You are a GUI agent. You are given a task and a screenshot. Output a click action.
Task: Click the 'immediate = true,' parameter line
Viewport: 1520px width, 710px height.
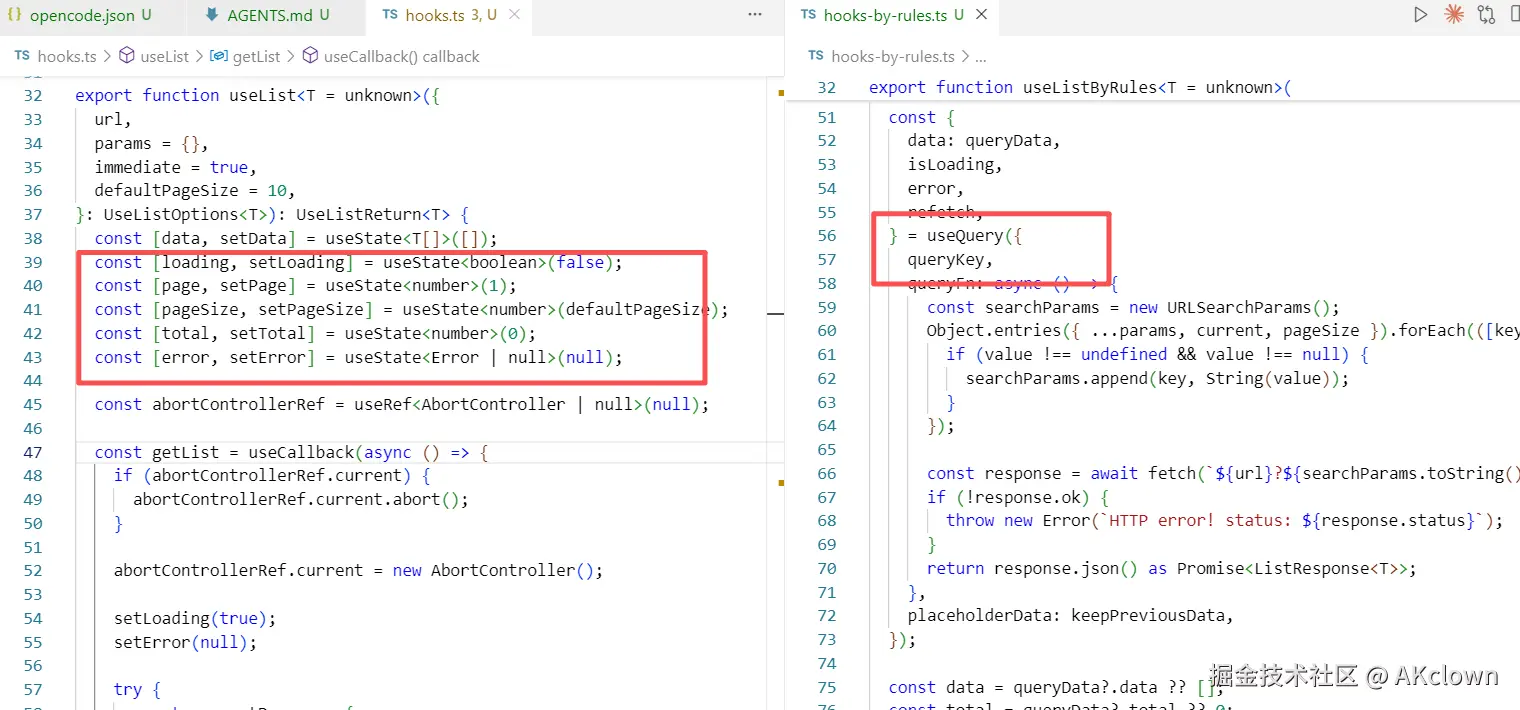coord(176,167)
